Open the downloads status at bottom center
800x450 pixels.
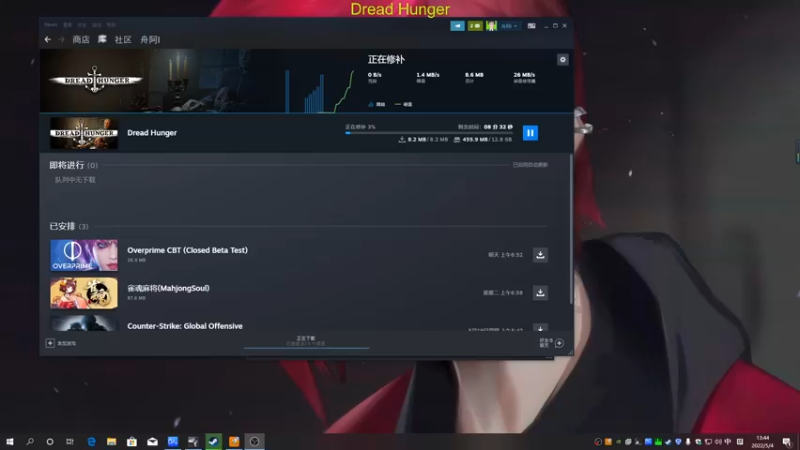[306, 341]
